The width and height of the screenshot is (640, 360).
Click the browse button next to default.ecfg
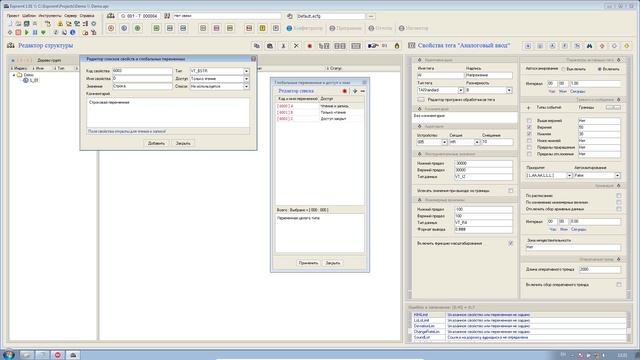(x=371, y=16)
